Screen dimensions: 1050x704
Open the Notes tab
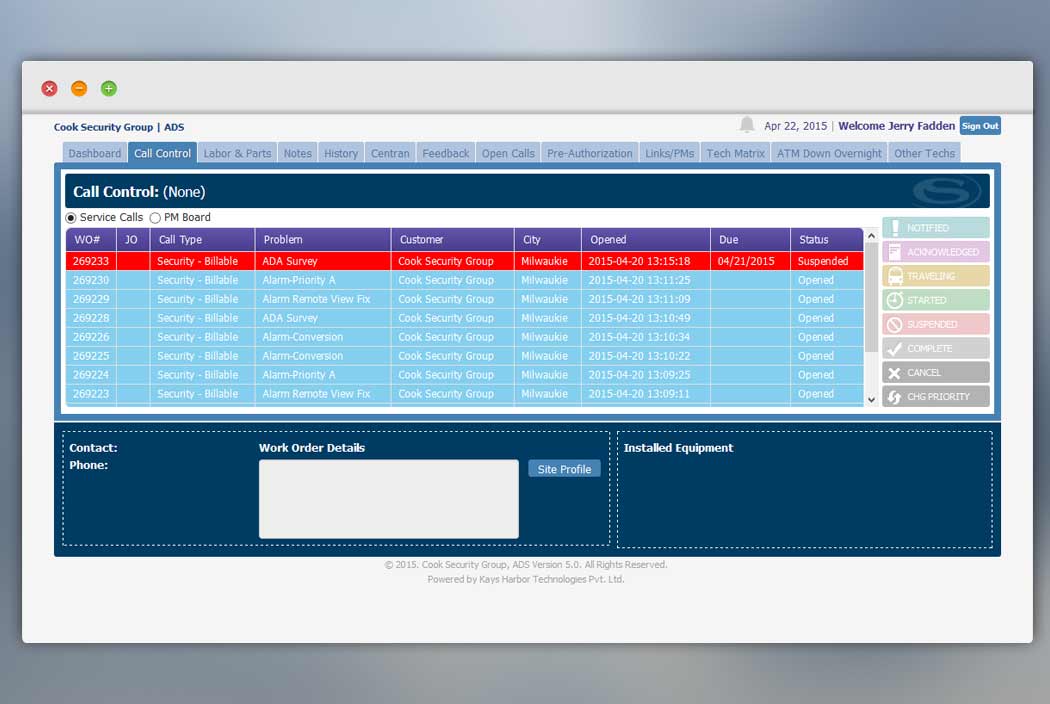coord(297,153)
